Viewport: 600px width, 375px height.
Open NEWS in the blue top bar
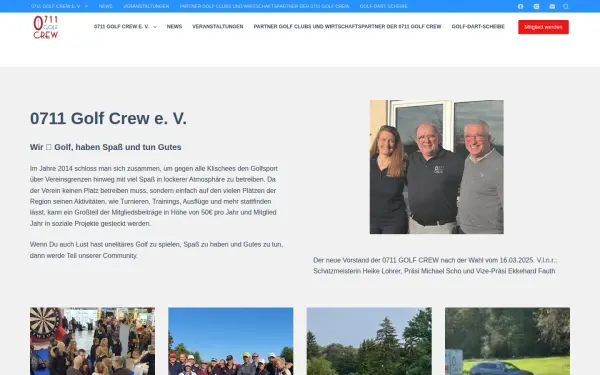tap(106, 7)
